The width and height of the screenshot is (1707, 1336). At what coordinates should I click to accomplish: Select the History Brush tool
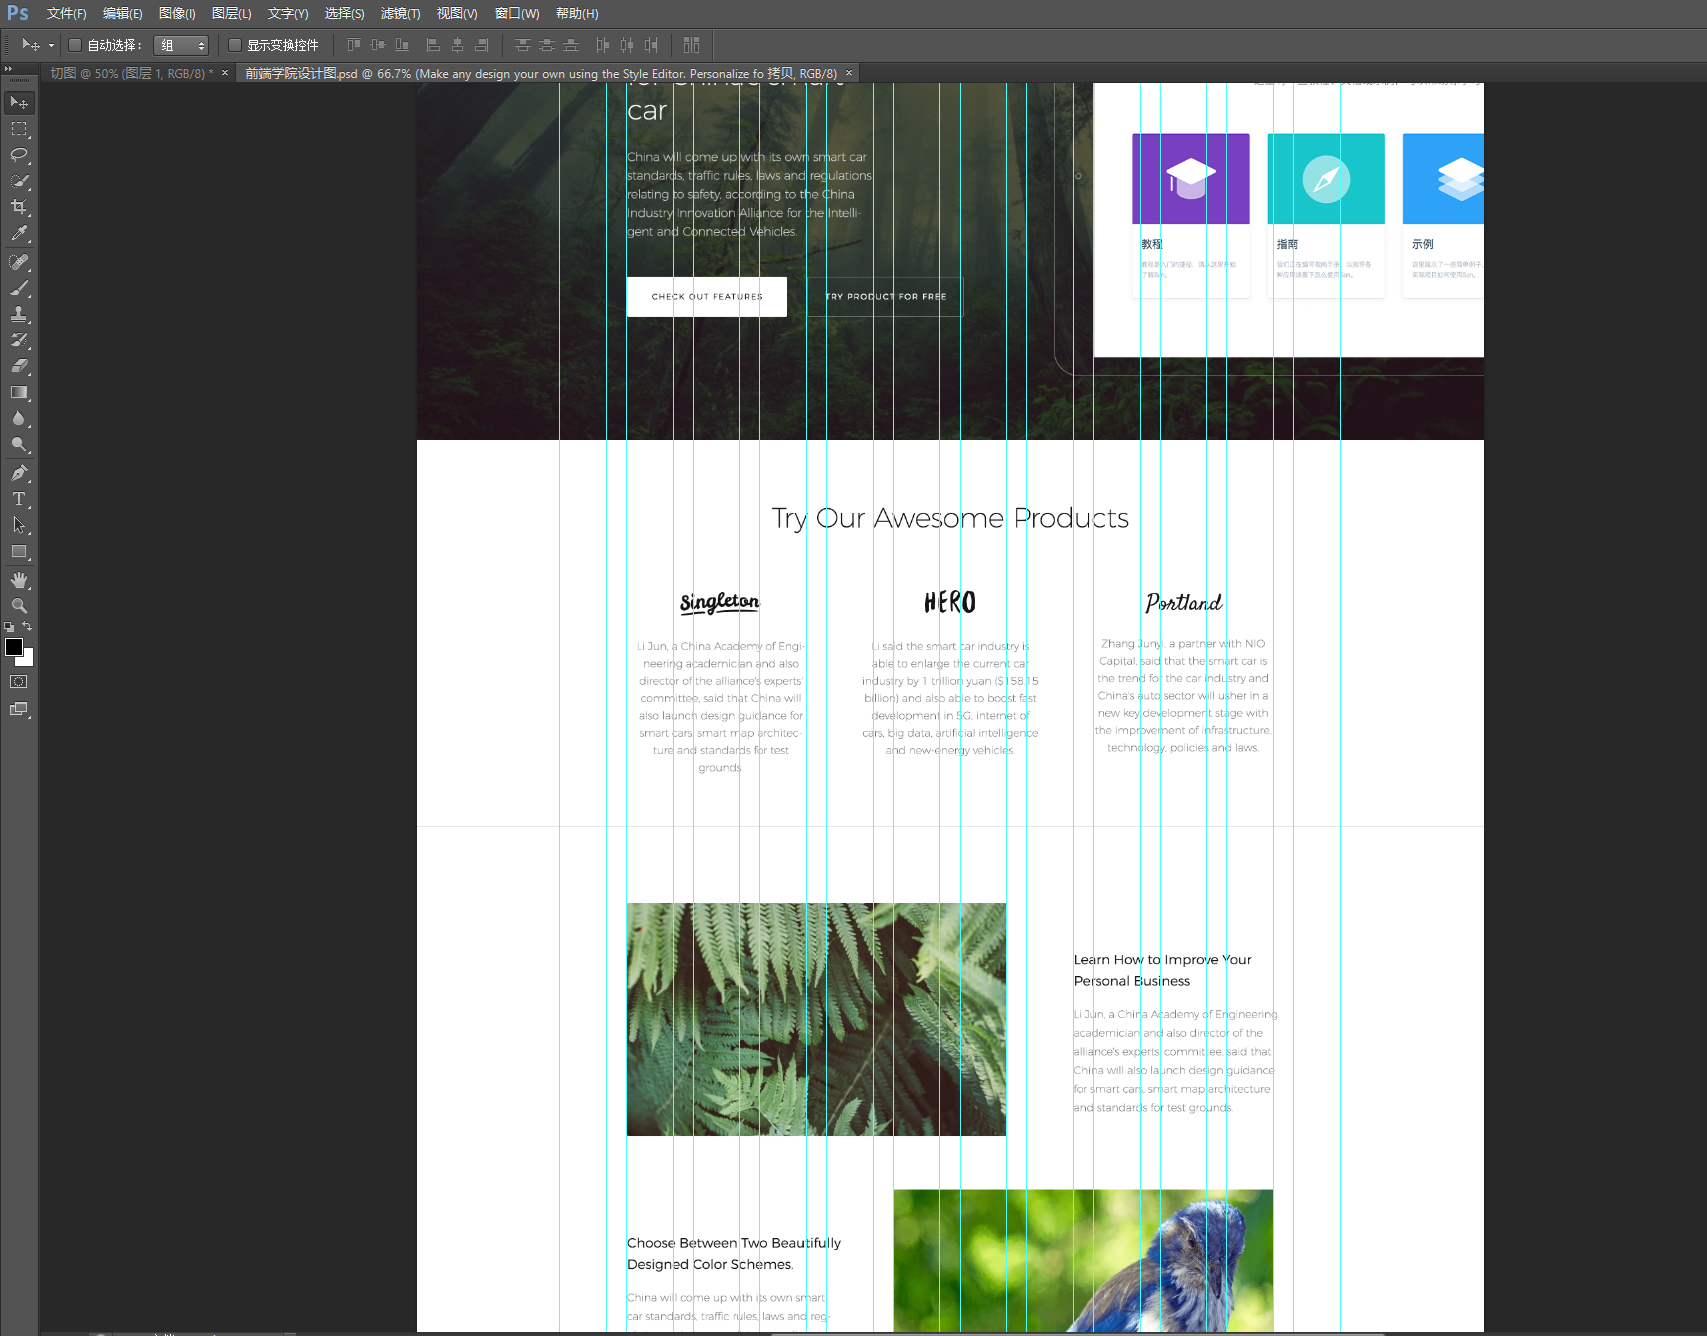[x=19, y=340]
